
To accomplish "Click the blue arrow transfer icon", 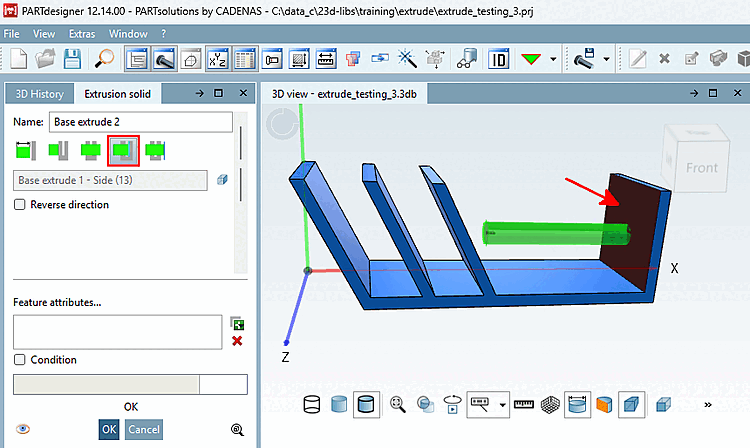I will coord(380,59).
